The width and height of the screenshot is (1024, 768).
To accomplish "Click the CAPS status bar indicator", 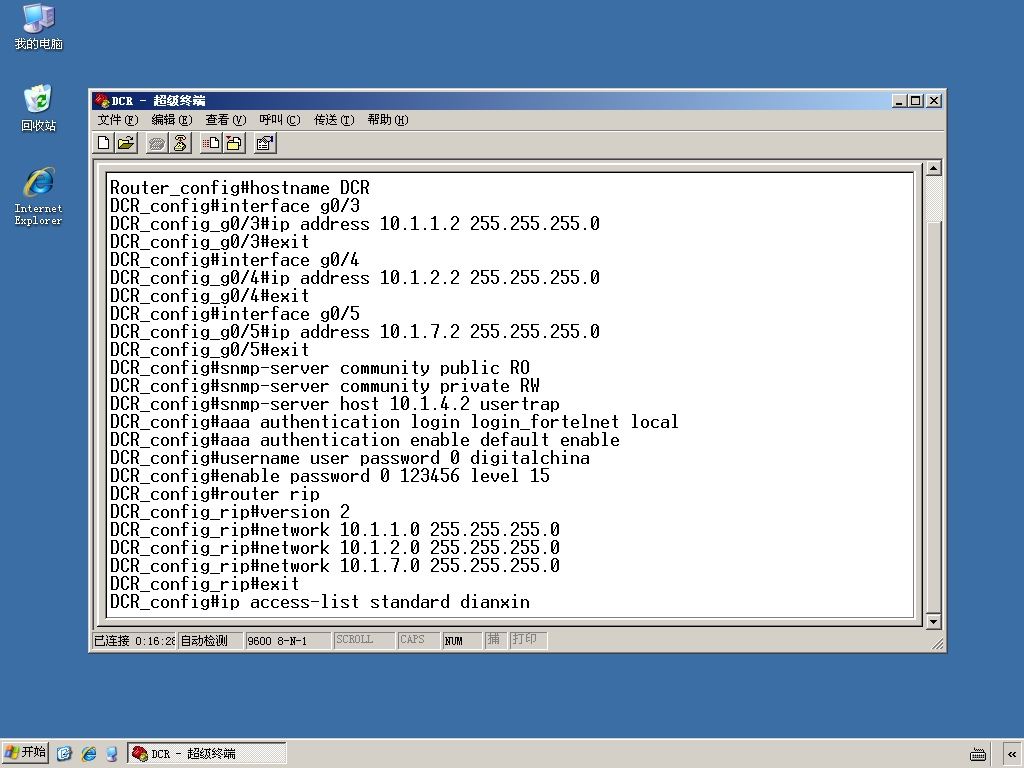I will (x=418, y=640).
